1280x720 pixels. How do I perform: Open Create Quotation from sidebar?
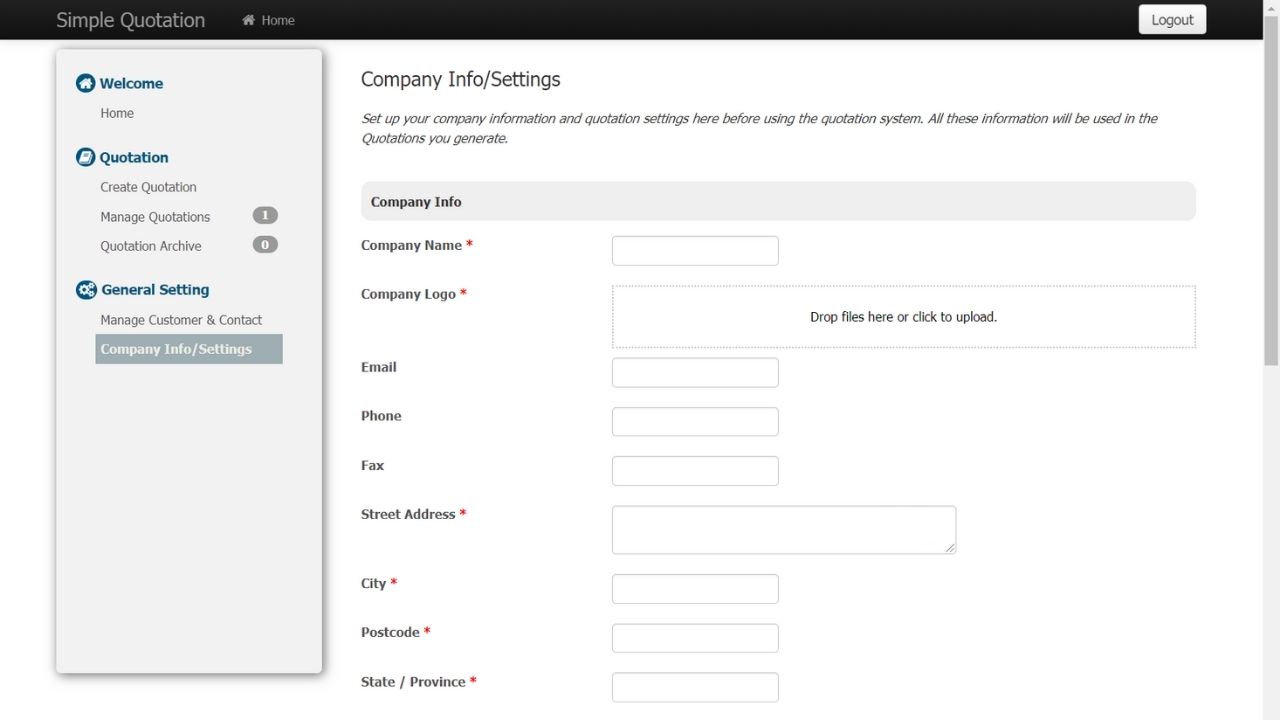(x=148, y=187)
